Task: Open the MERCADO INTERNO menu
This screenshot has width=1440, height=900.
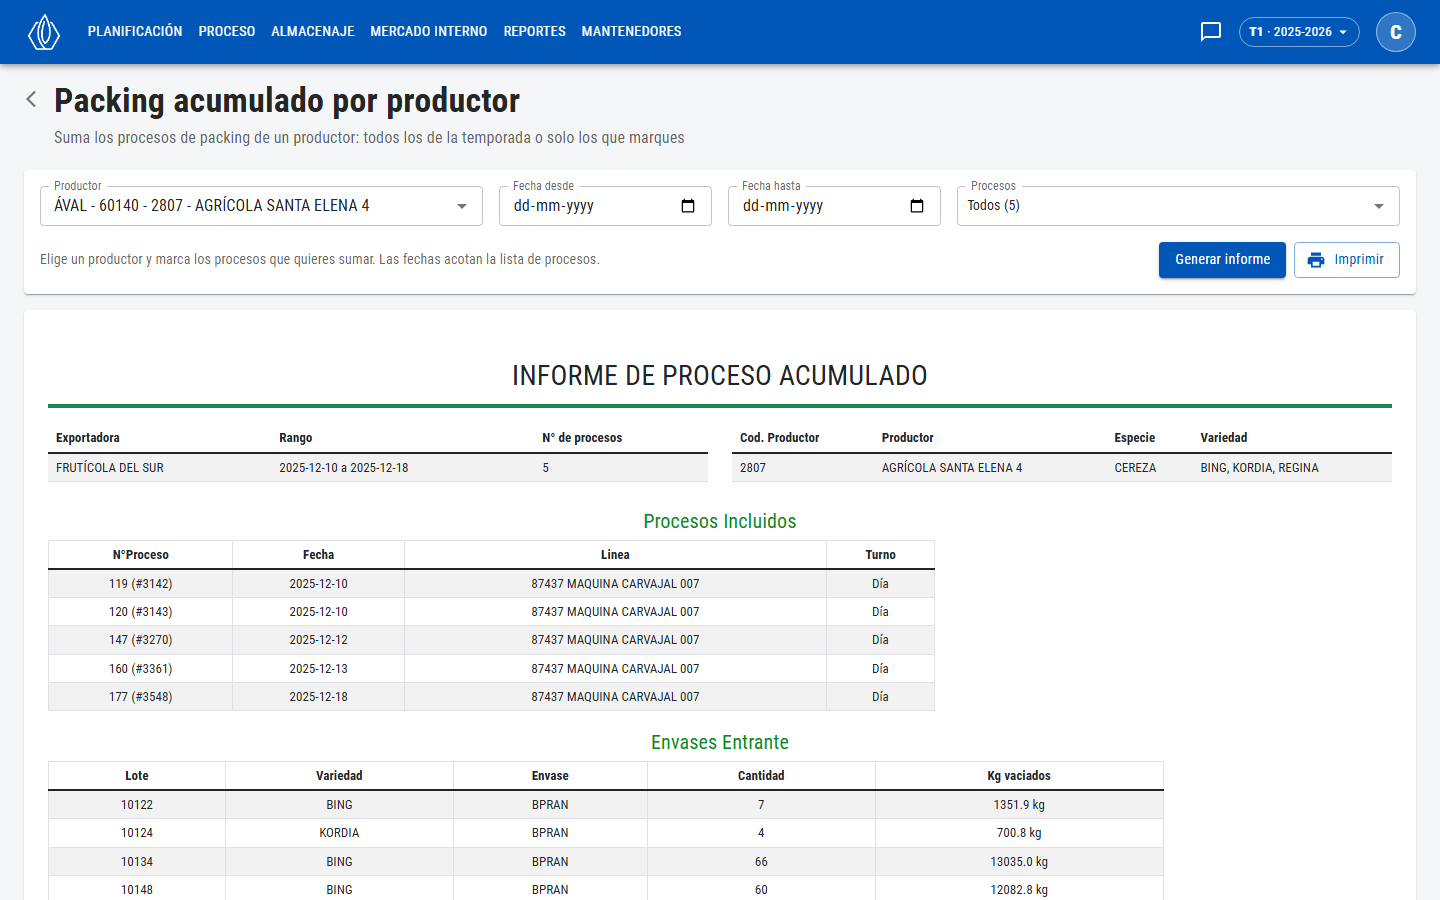Action: point(429,32)
